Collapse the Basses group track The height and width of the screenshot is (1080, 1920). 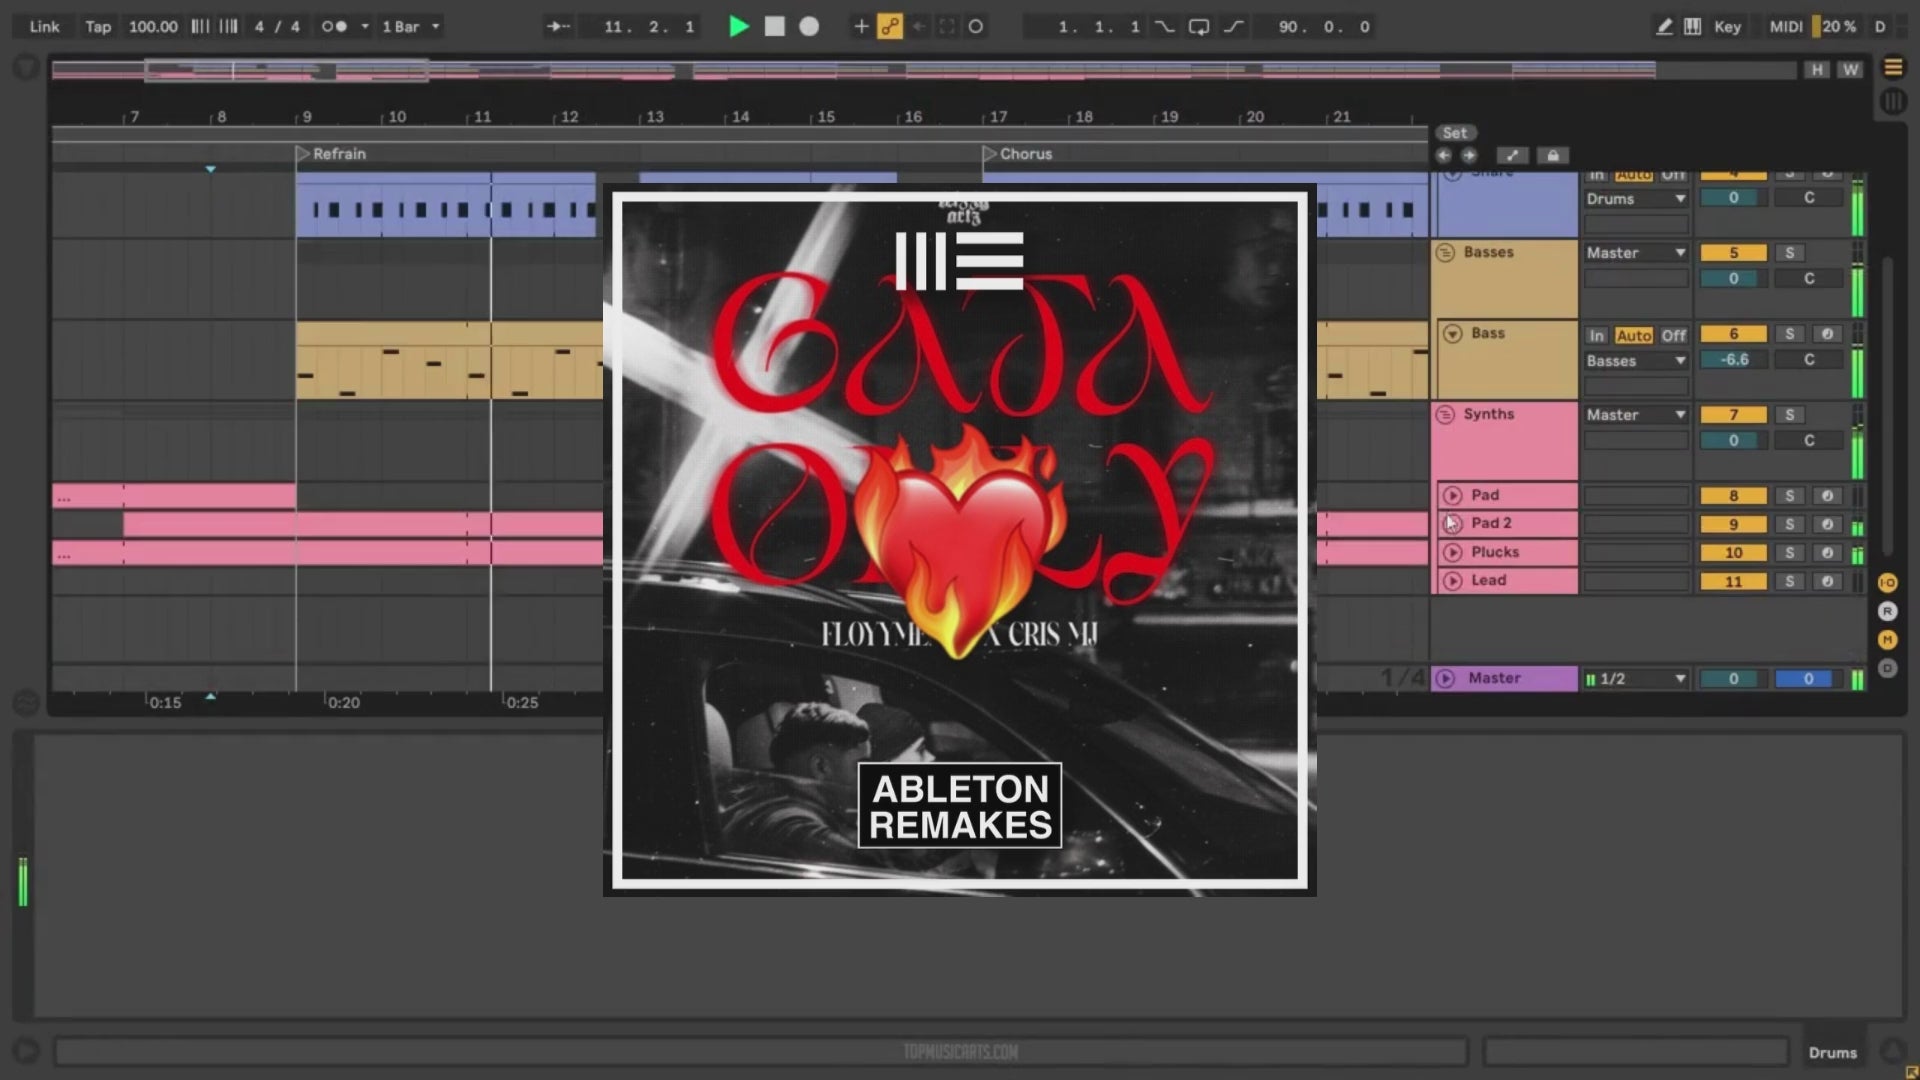tap(1445, 253)
